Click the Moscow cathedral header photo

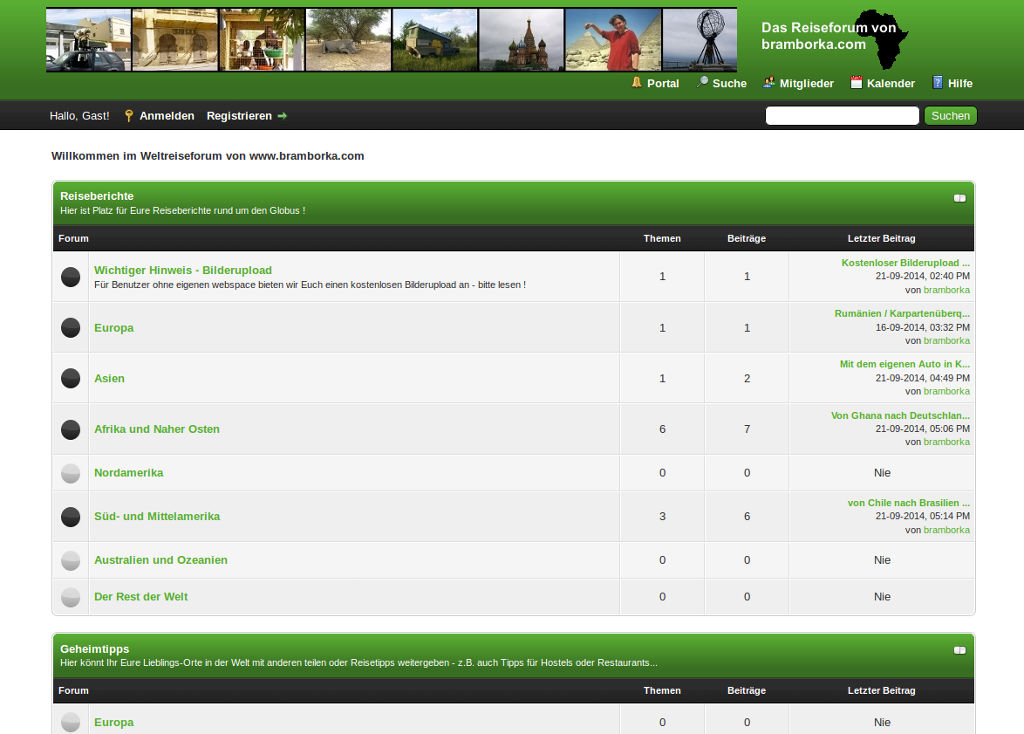point(521,40)
